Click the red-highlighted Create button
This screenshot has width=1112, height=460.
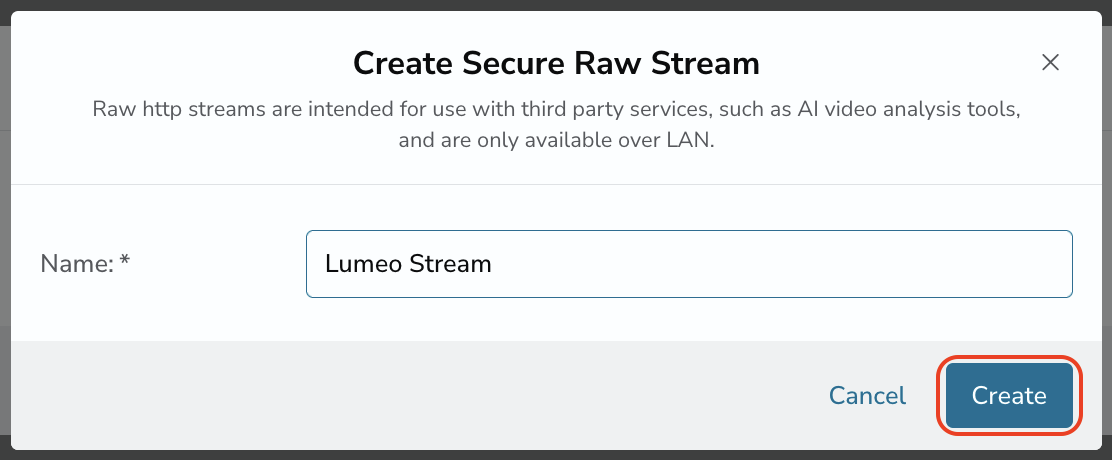[x=1008, y=396]
